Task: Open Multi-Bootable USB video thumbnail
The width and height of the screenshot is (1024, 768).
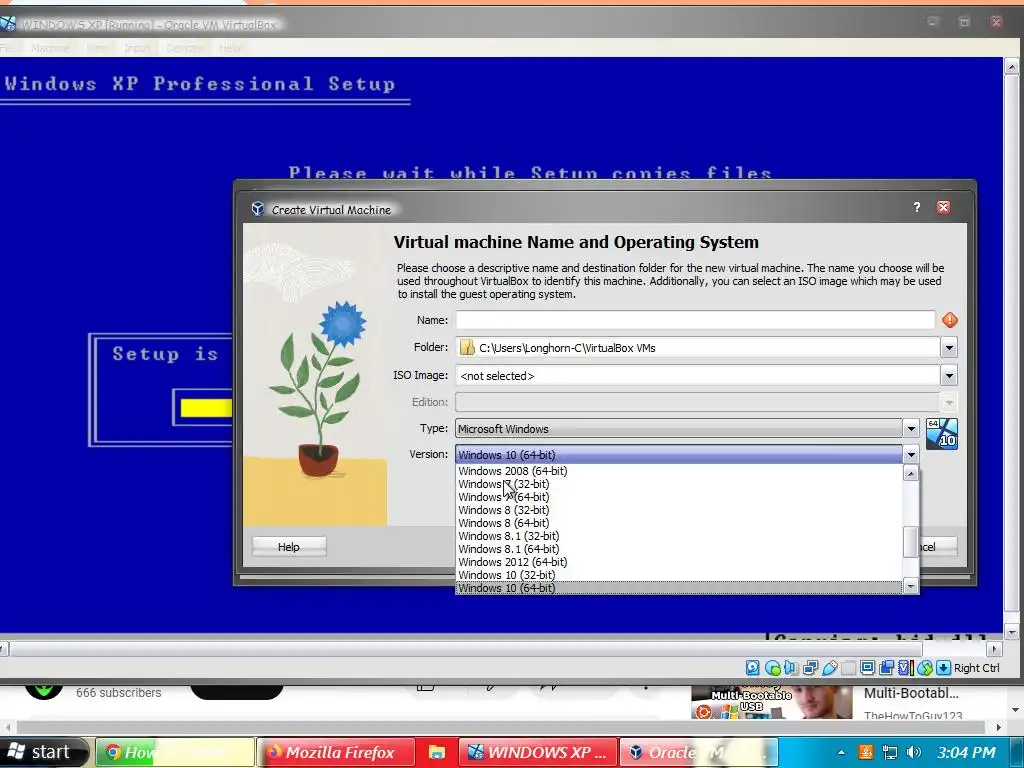Action: click(x=772, y=702)
